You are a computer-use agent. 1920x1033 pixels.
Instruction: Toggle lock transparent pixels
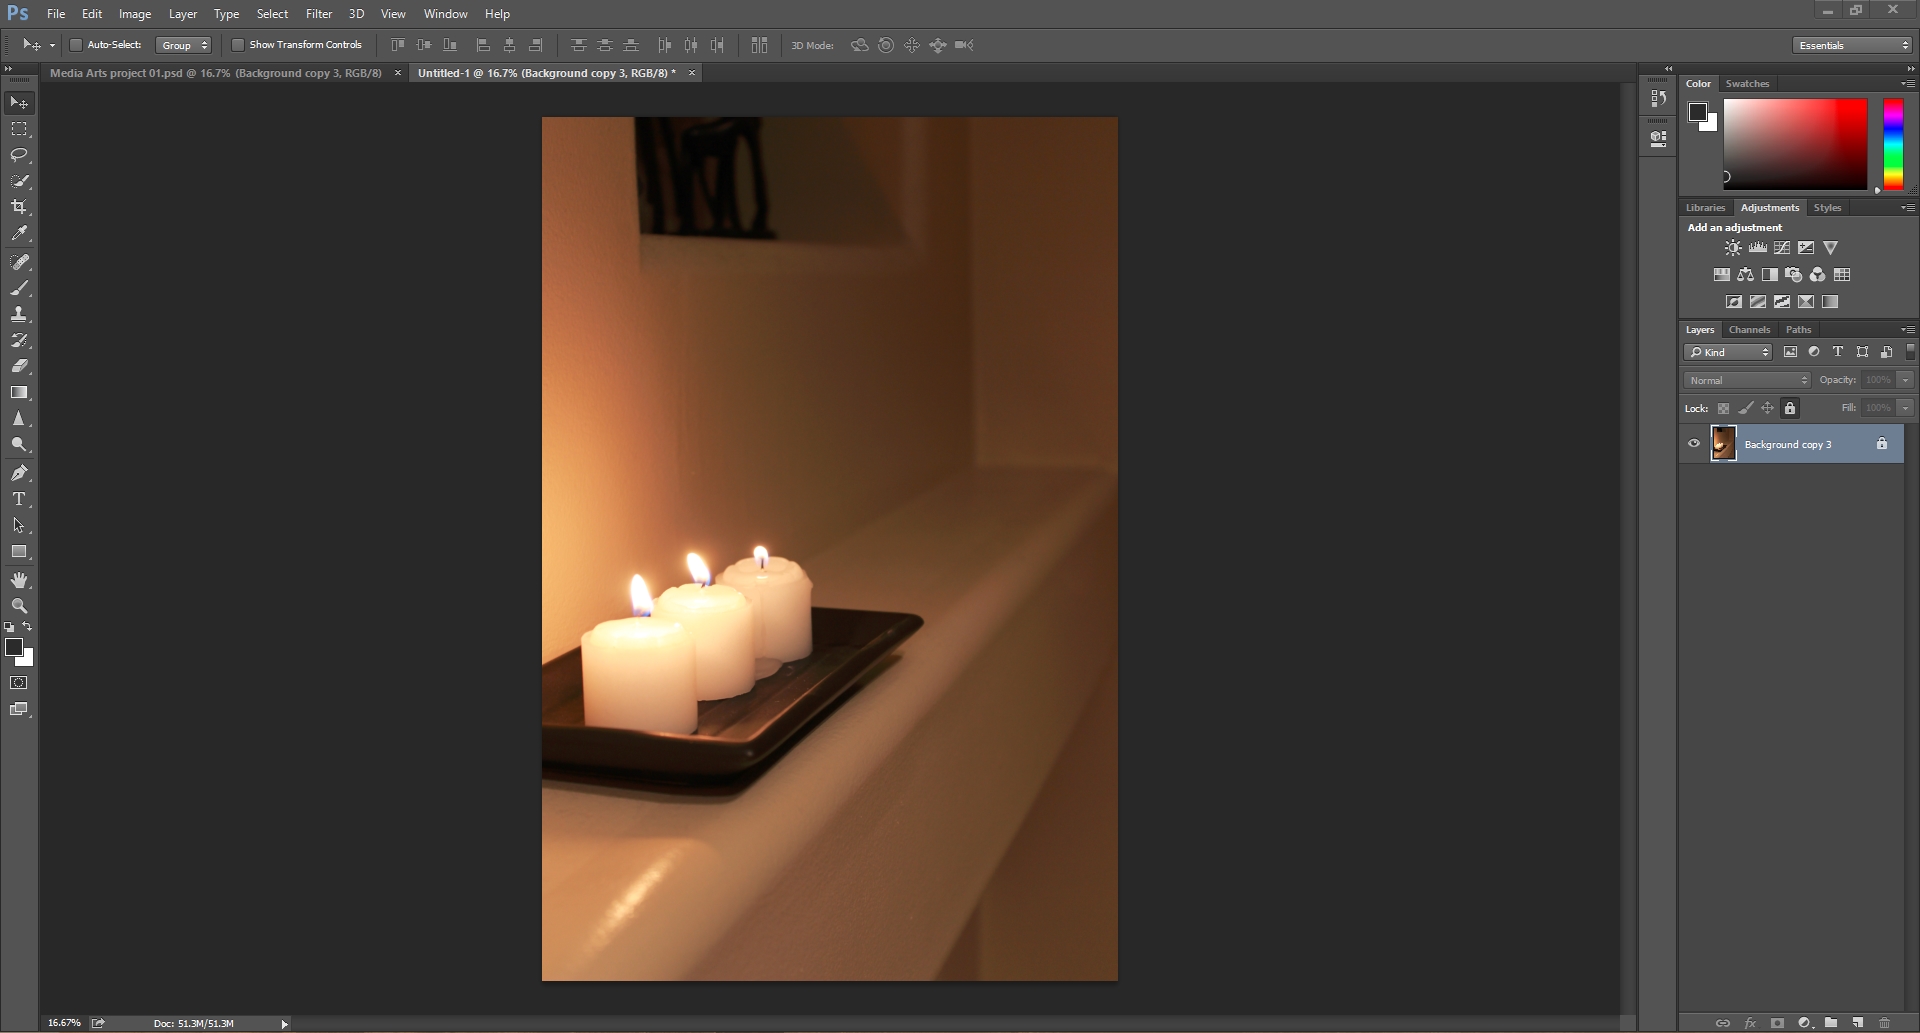pos(1723,408)
